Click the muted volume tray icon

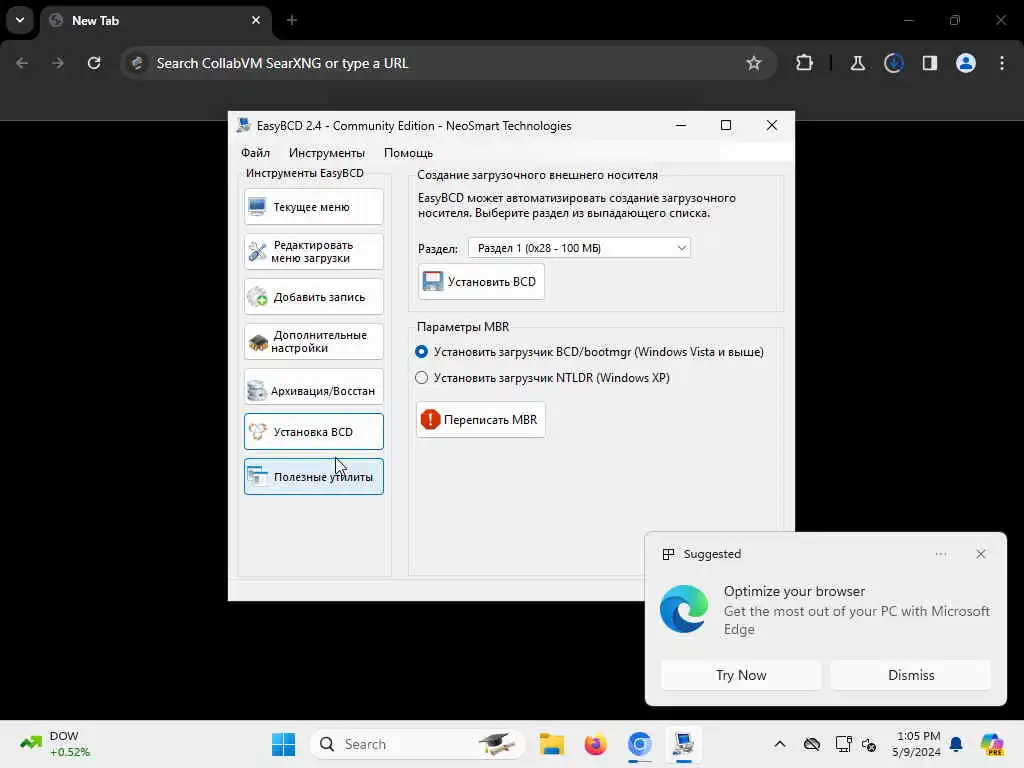869,744
